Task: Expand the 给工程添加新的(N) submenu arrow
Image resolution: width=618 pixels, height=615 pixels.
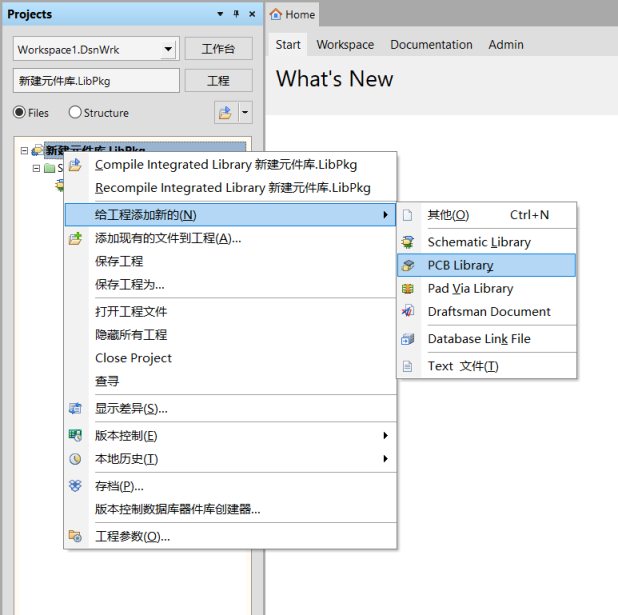Action: (x=385, y=215)
